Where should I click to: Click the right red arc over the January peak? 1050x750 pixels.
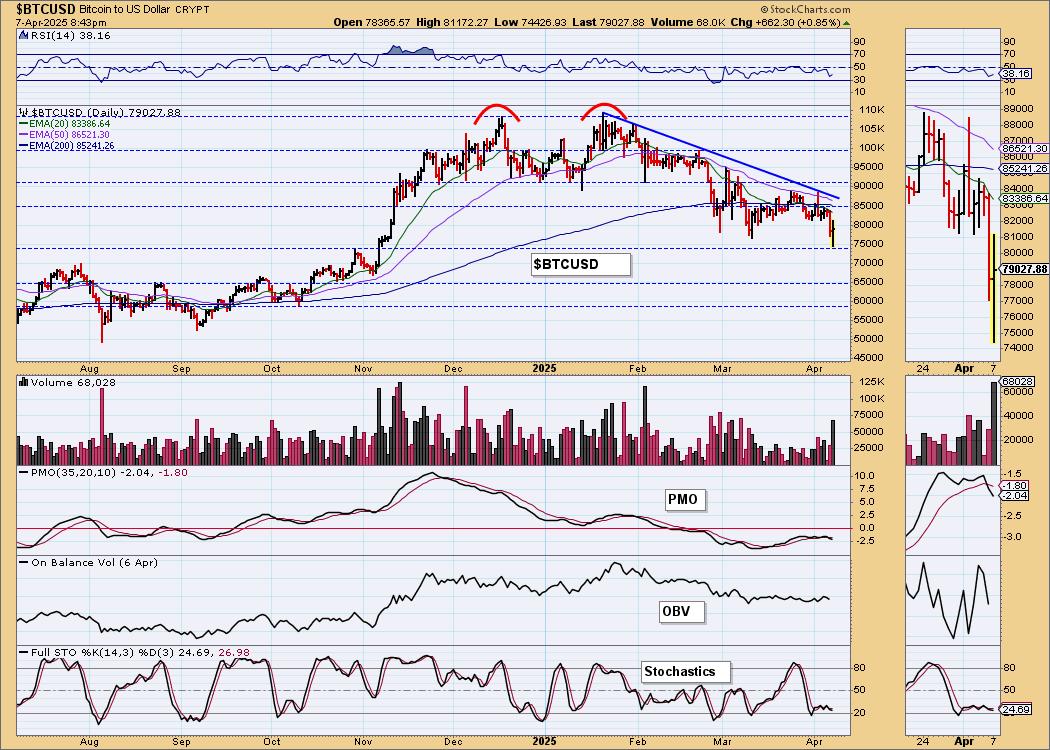click(x=604, y=111)
